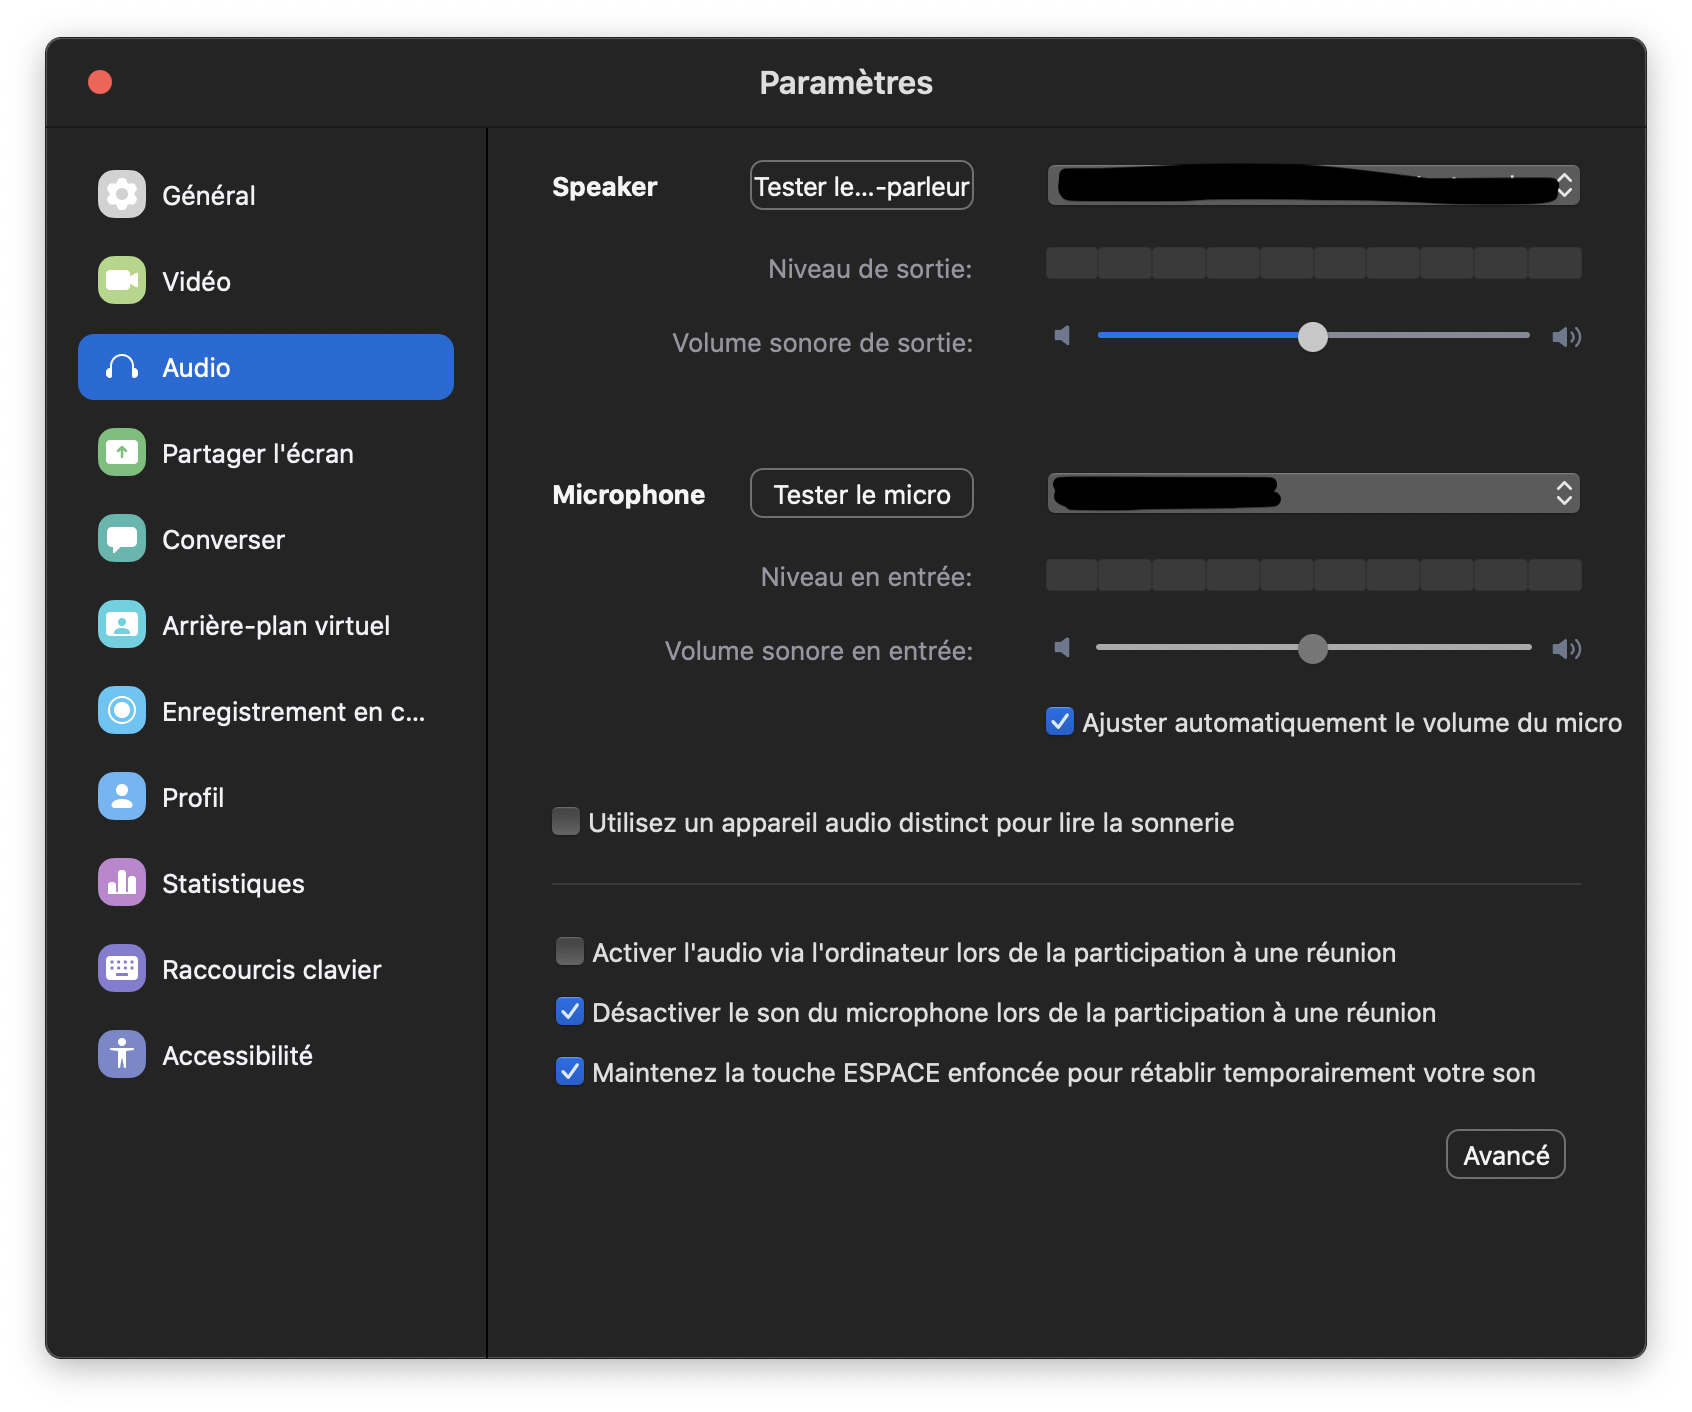Click low-volume speaker icon for output volume
1692x1412 pixels.
click(1063, 336)
